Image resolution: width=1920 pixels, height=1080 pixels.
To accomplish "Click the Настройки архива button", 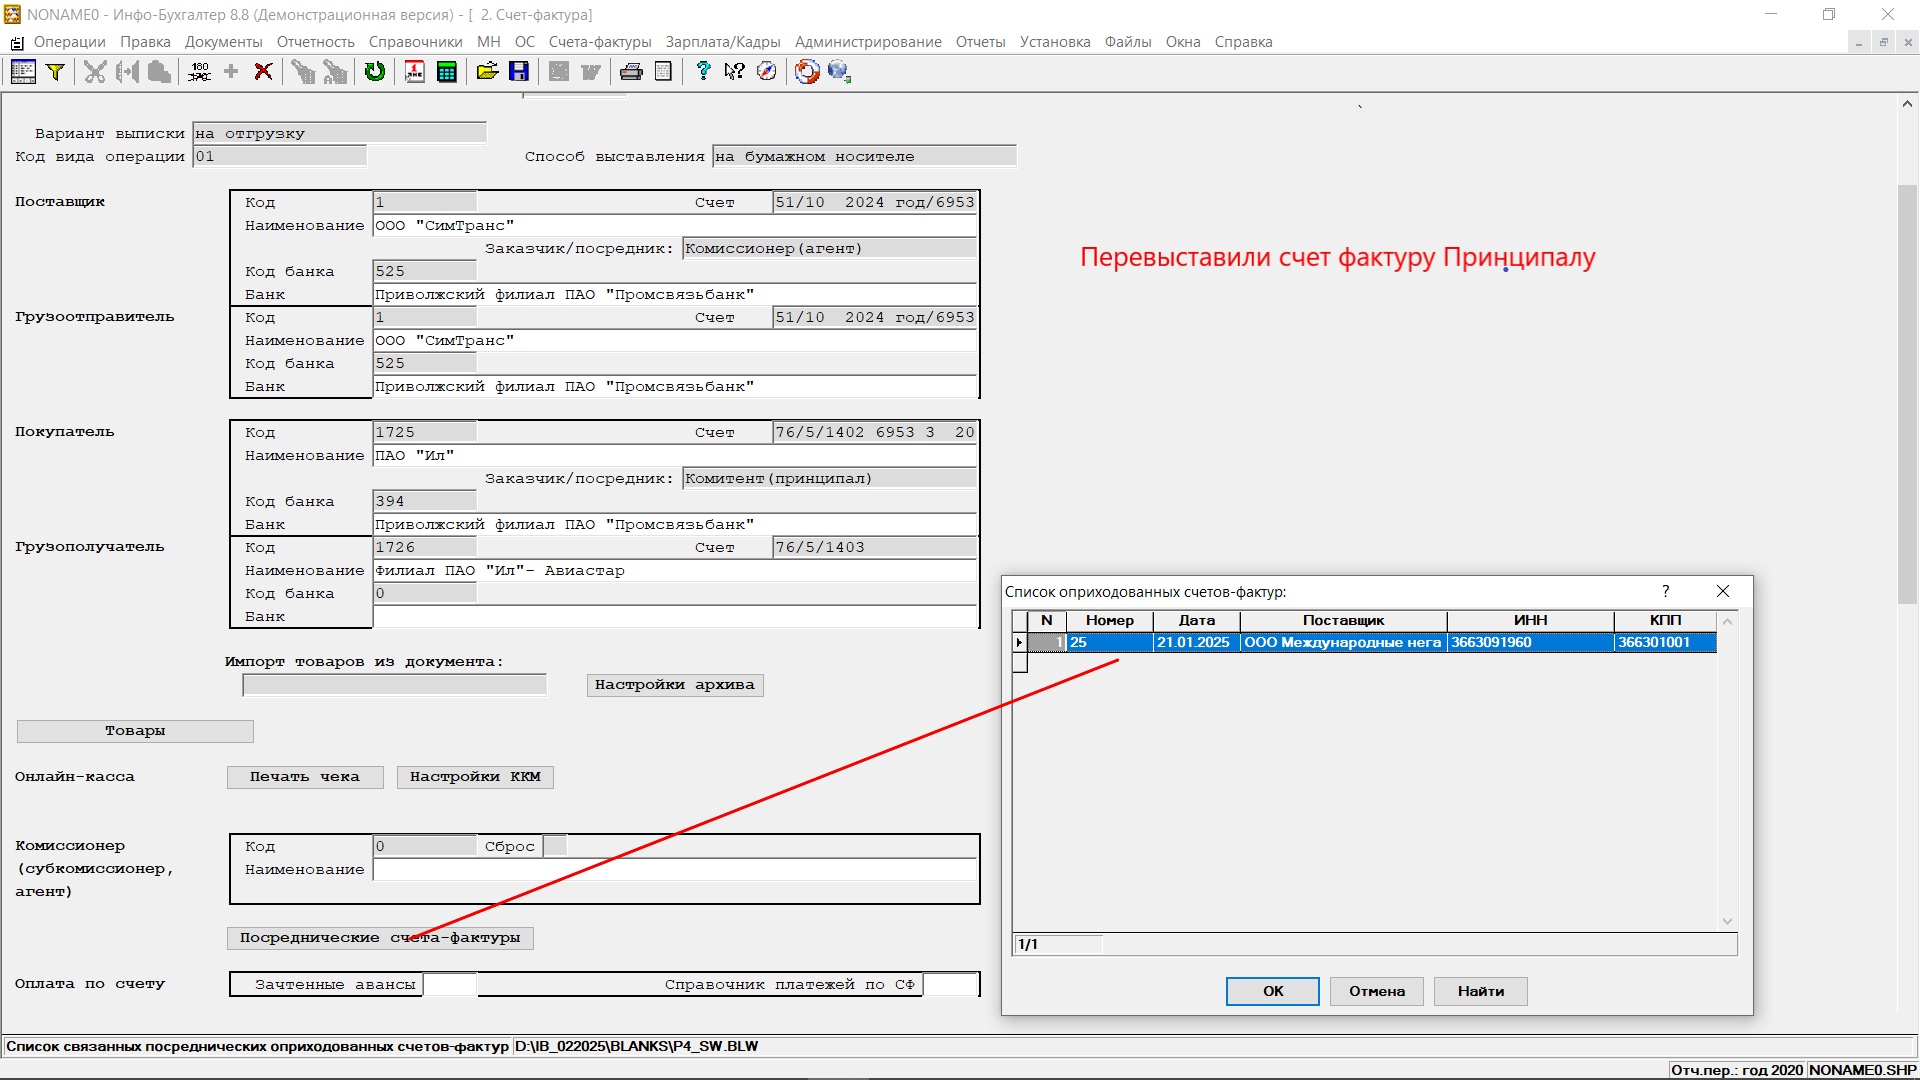I will tap(675, 685).
